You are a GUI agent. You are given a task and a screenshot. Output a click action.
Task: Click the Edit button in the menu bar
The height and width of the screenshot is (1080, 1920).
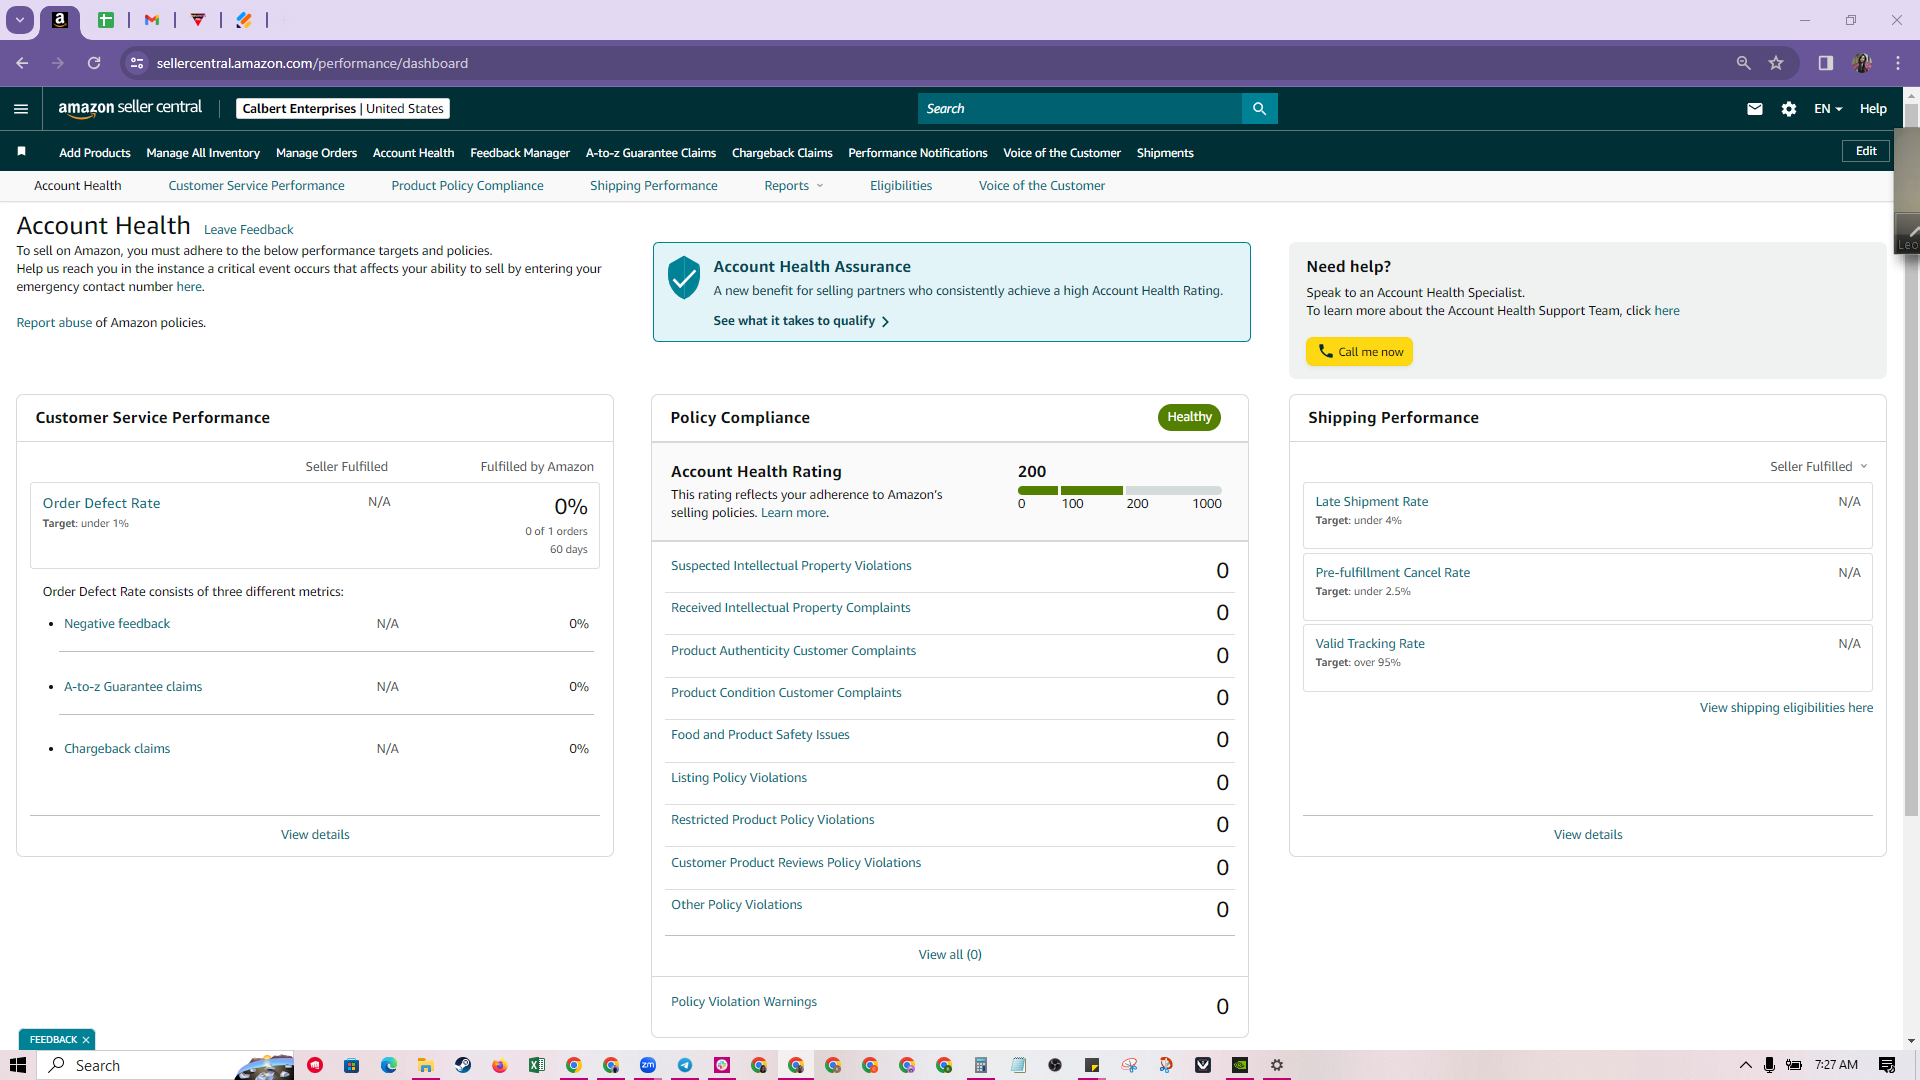point(1866,151)
